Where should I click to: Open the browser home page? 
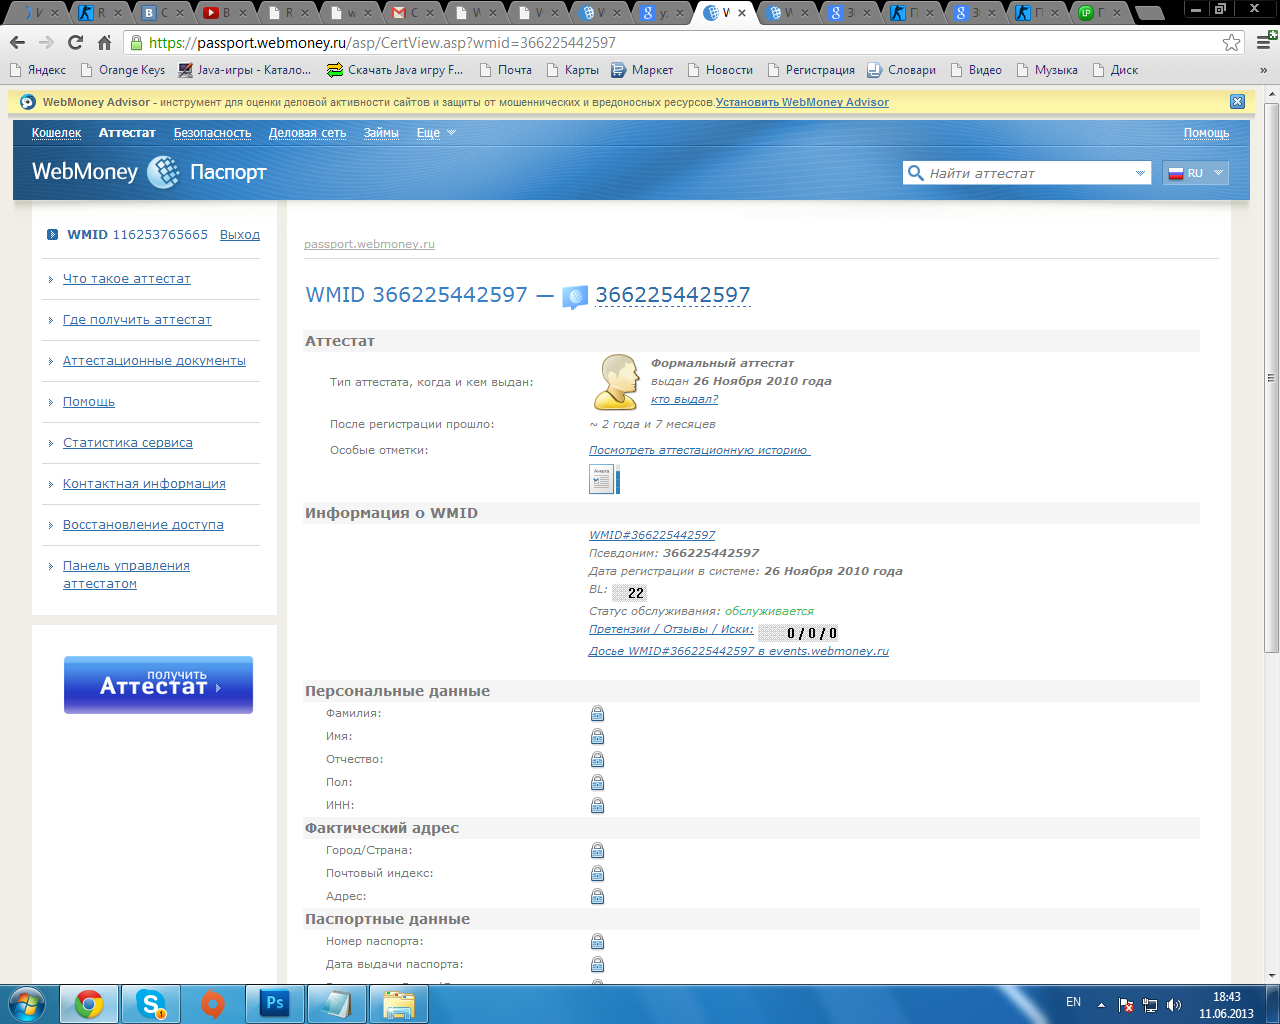(104, 43)
